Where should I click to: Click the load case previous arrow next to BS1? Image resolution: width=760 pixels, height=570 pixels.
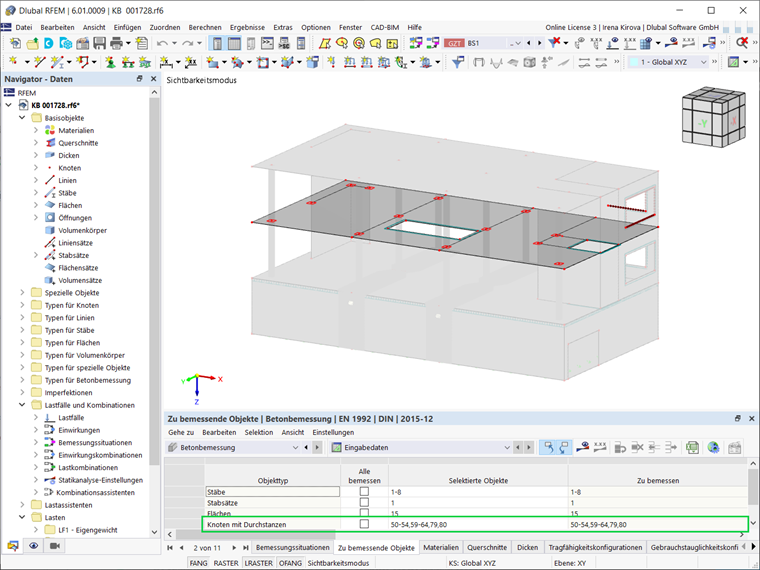coord(529,43)
